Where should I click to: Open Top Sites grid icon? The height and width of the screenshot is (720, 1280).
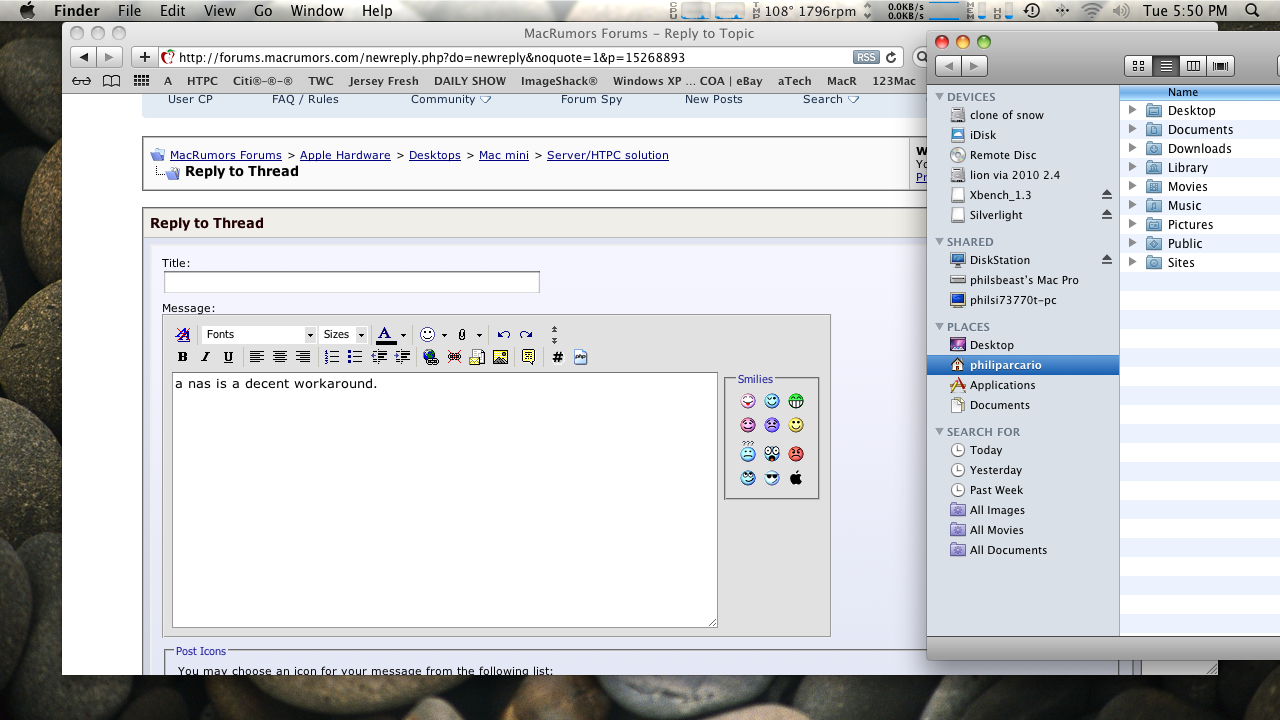(142, 81)
